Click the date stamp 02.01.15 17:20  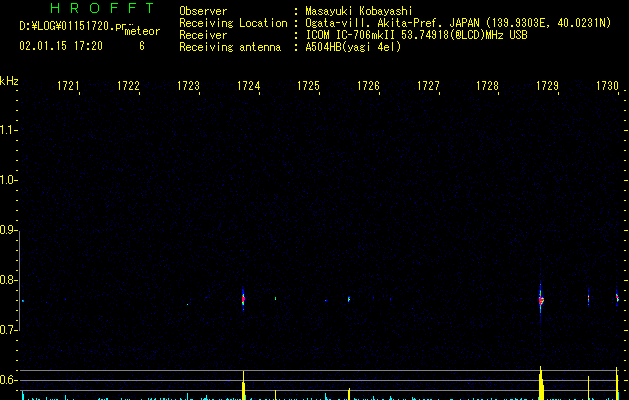(x=61, y=46)
